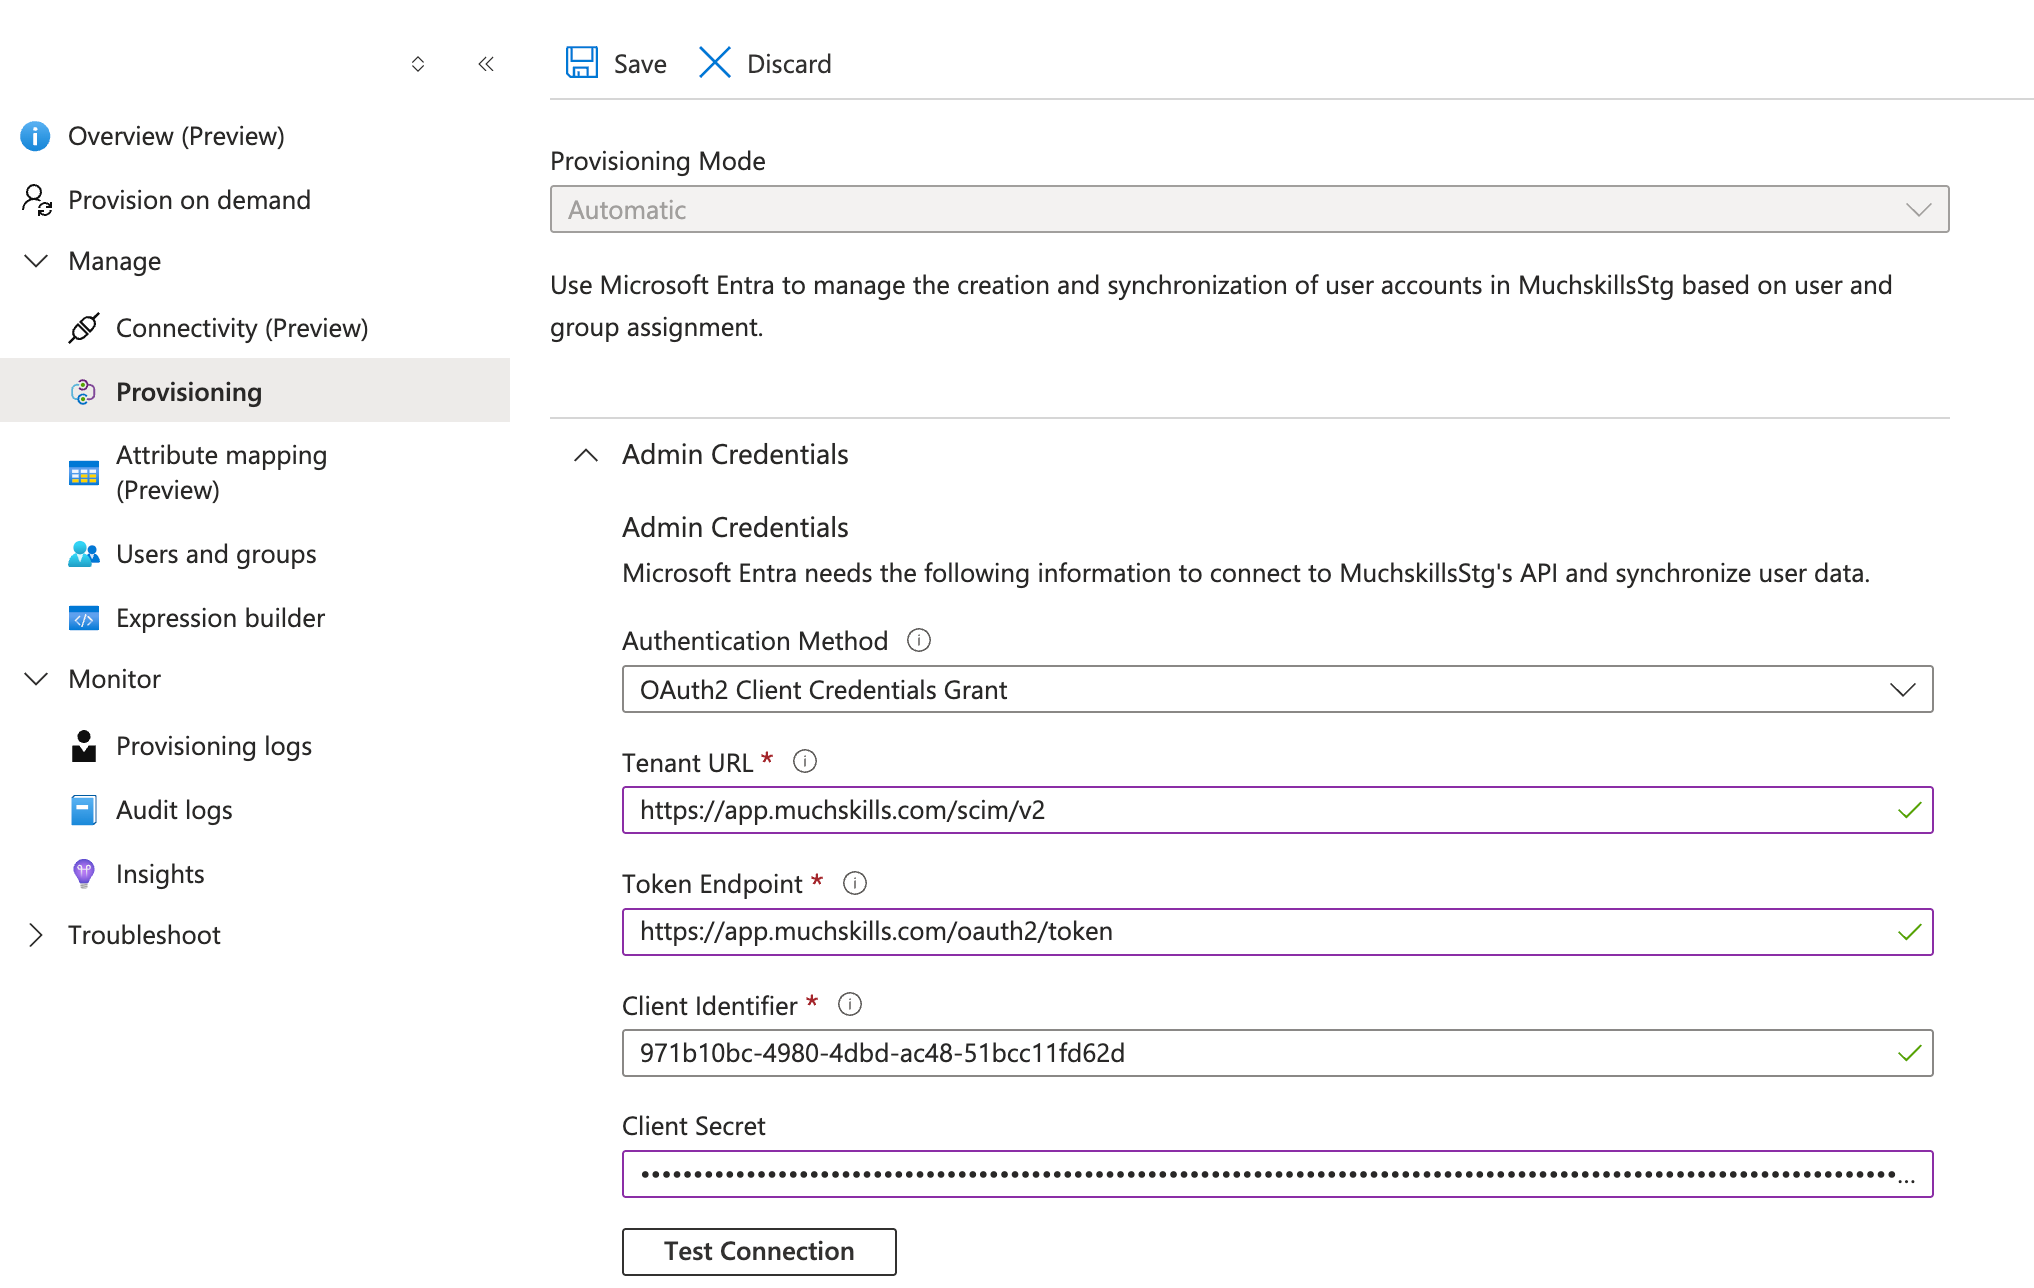
Task: Open the Provisioning Mode dropdown
Action: pyautogui.click(x=1248, y=210)
